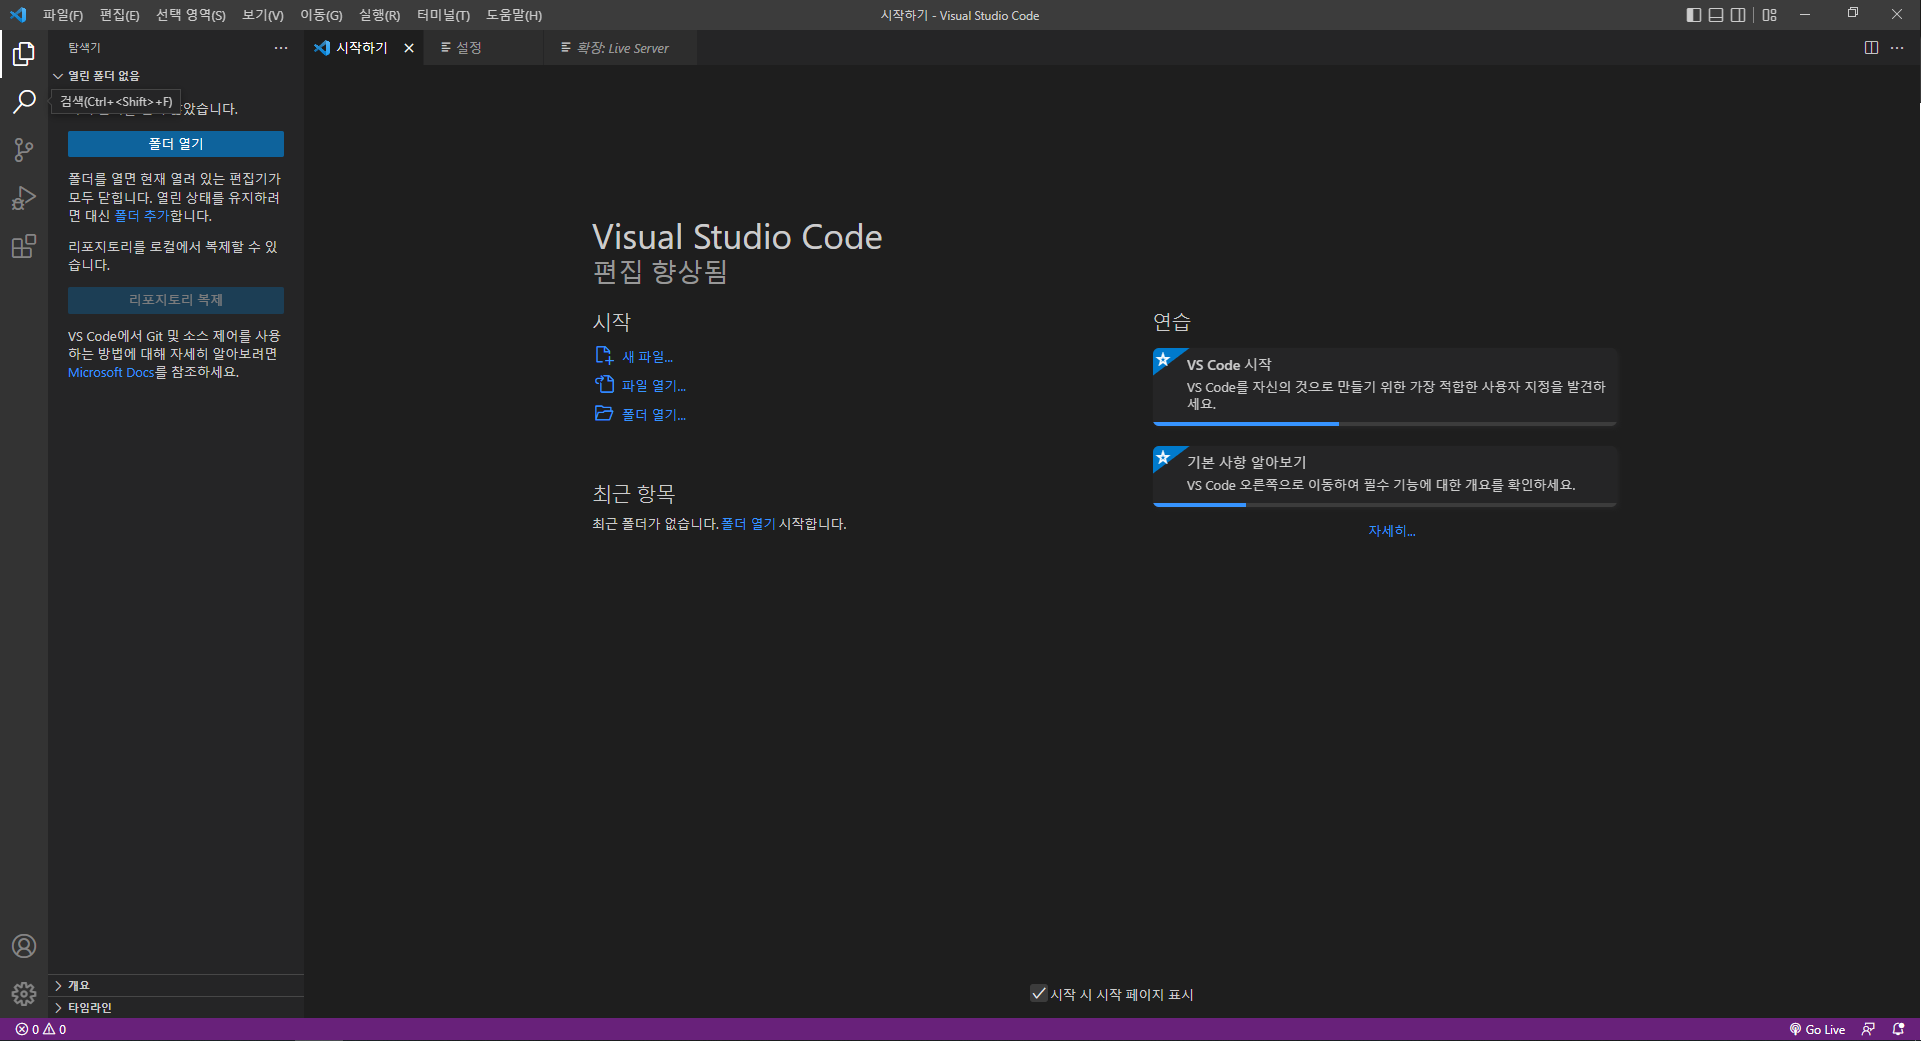The image size is (1921, 1041).
Task: Open the 선택 영역(S) menu
Action: pyautogui.click(x=191, y=15)
